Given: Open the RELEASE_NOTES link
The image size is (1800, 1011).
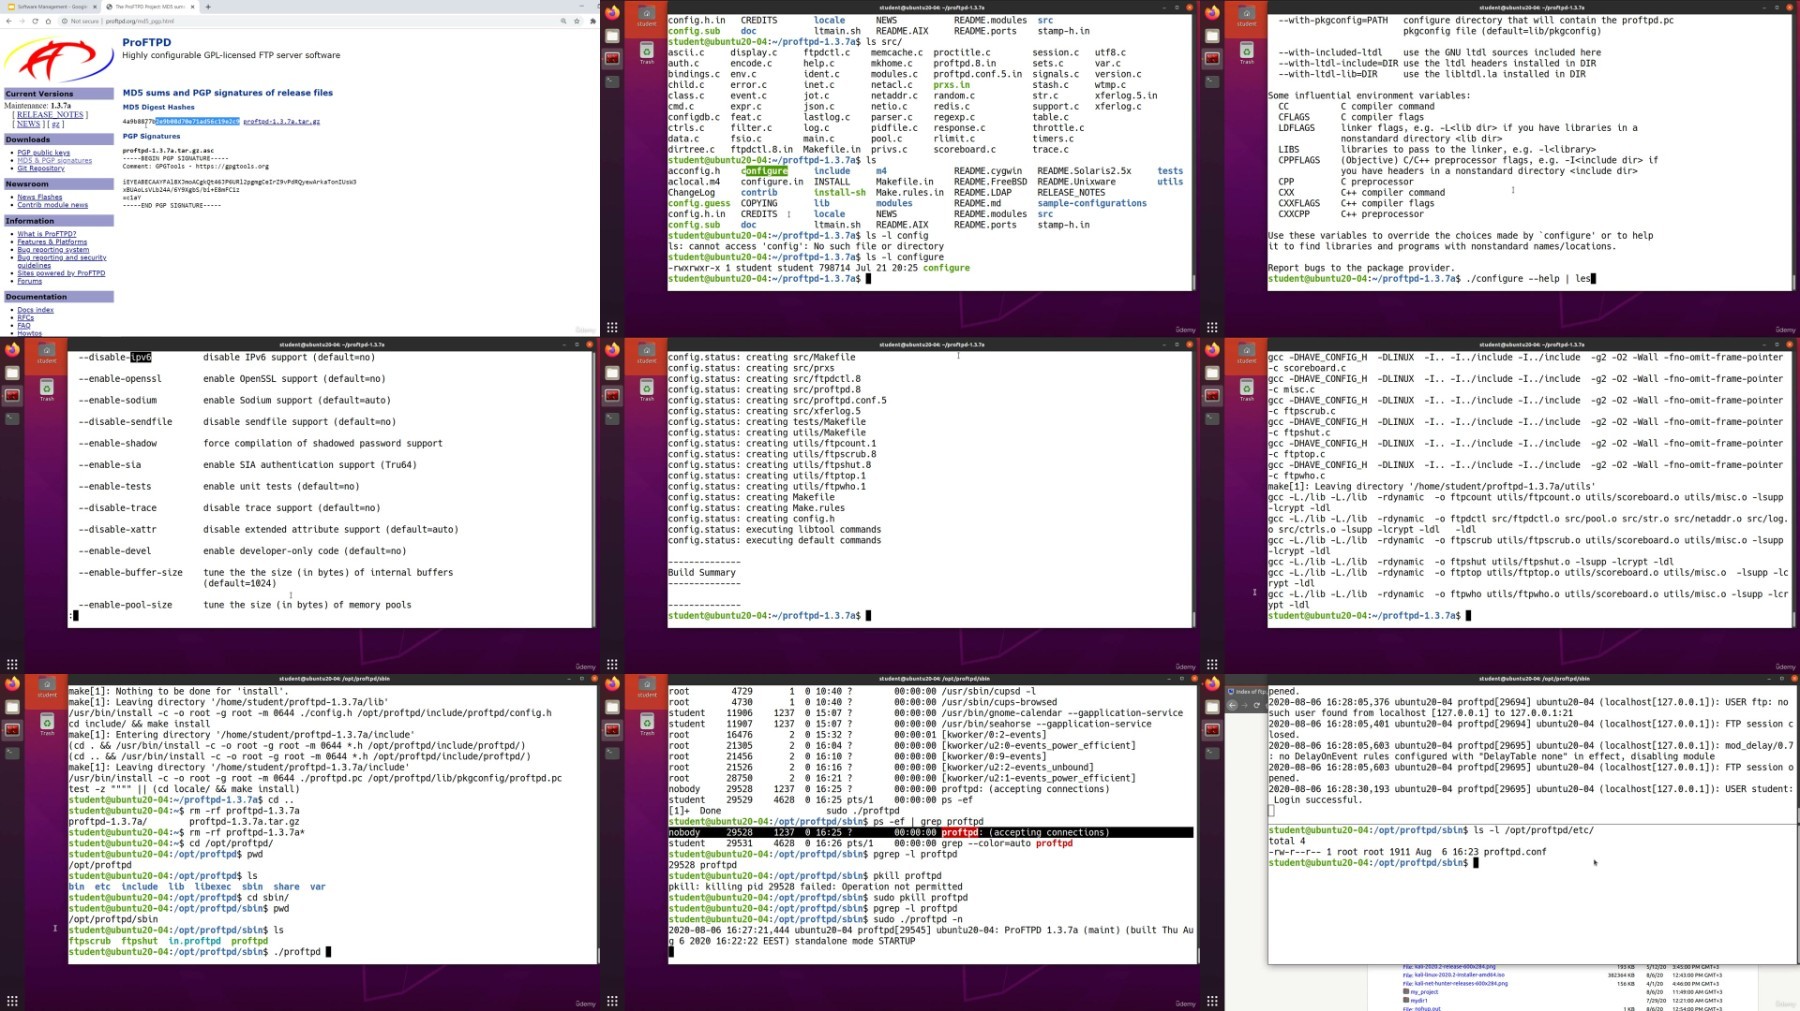Looking at the screenshot, I should coord(50,115).
